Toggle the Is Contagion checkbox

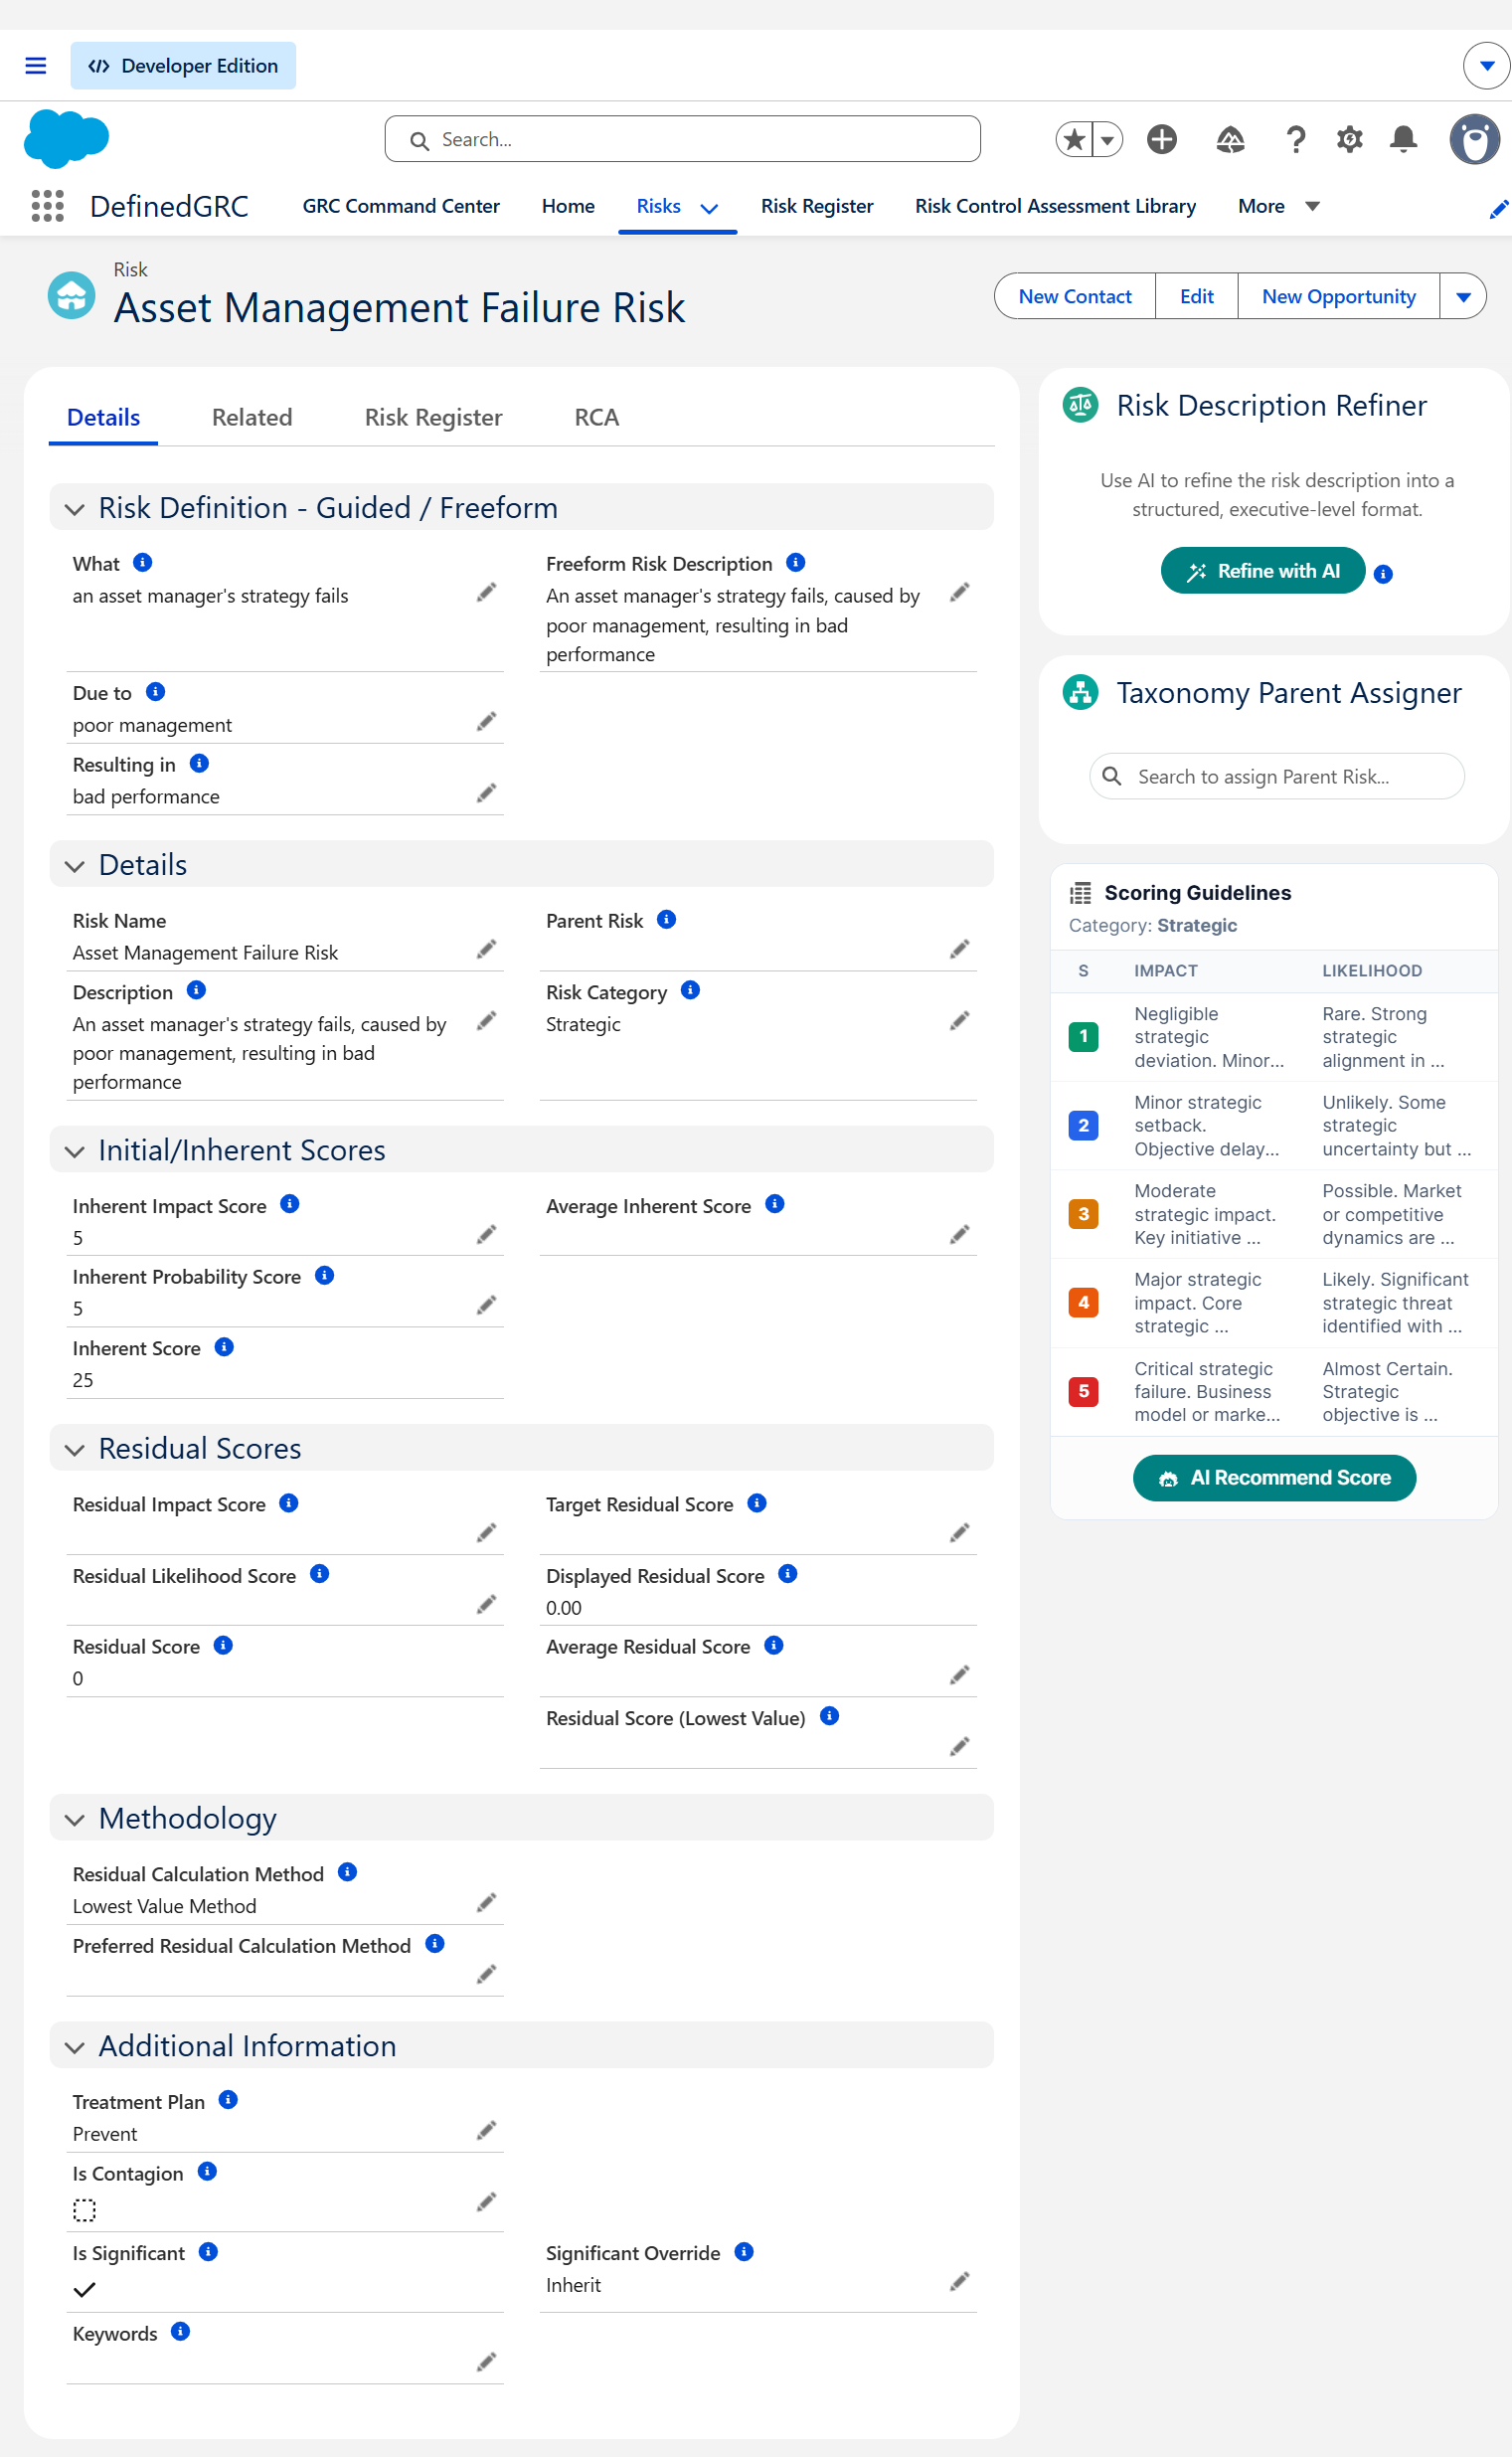pyautogui.click(x=84, y=2209)
